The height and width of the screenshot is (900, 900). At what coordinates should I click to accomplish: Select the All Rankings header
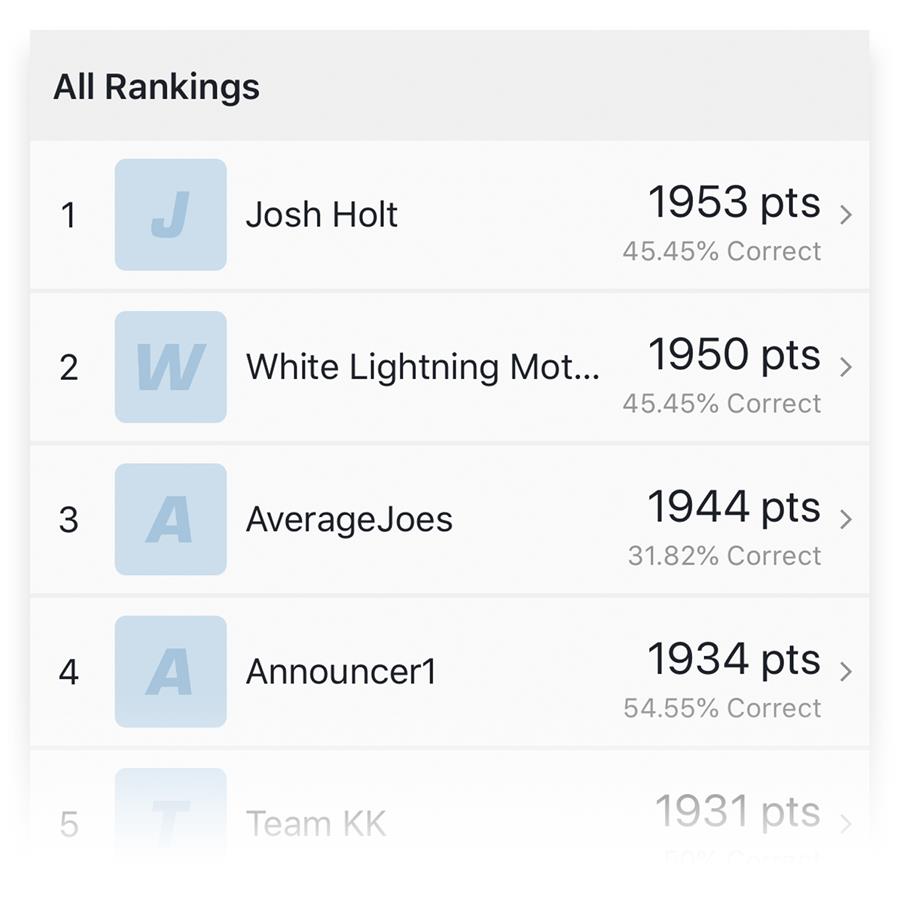(x=156, y=87)
